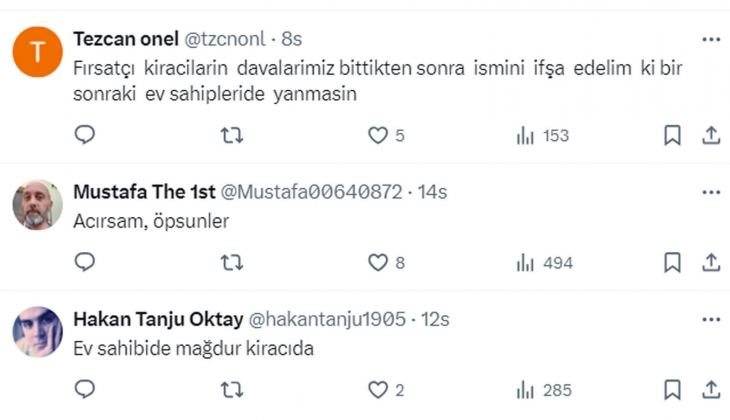730x420 pixels.
Task: Reply to Tezcan onel's tweet
Action: [85, 135]
